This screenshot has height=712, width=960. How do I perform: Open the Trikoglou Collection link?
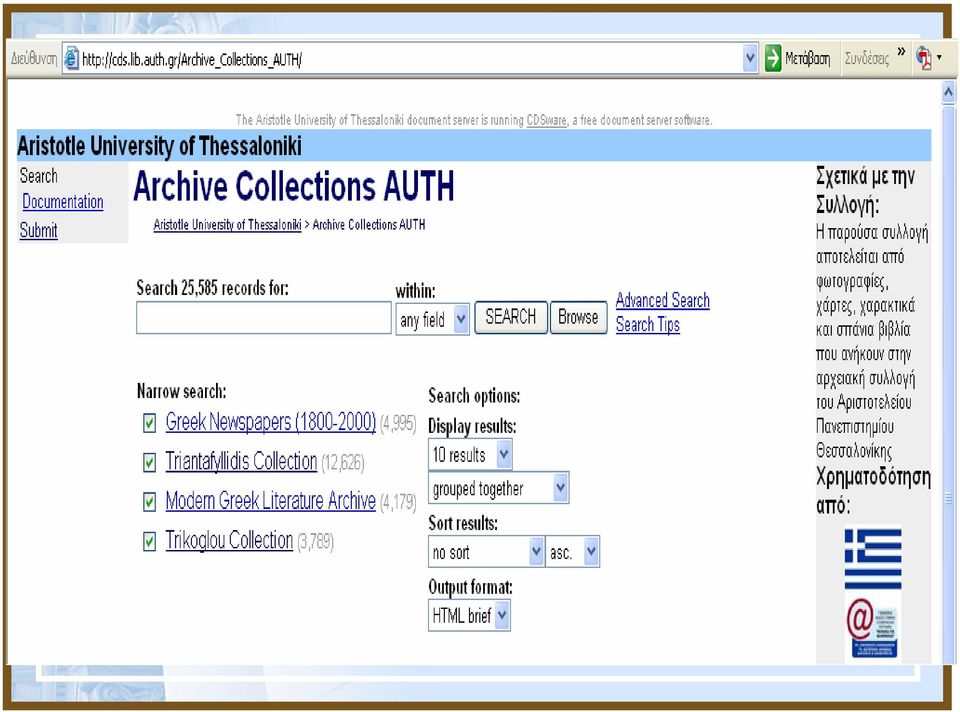coord(230,541)
